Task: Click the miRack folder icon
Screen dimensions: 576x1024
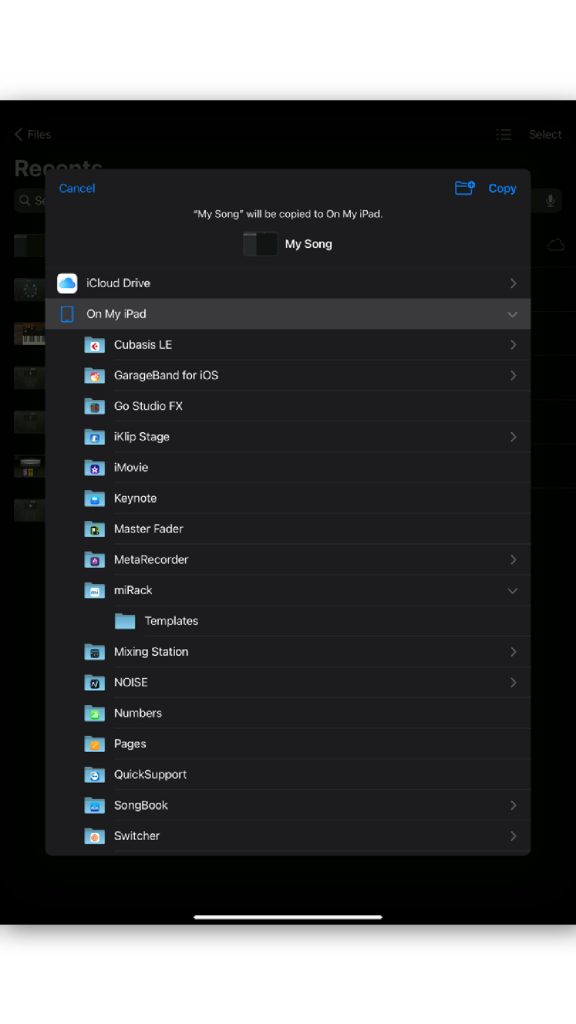Action: point(95,590)
